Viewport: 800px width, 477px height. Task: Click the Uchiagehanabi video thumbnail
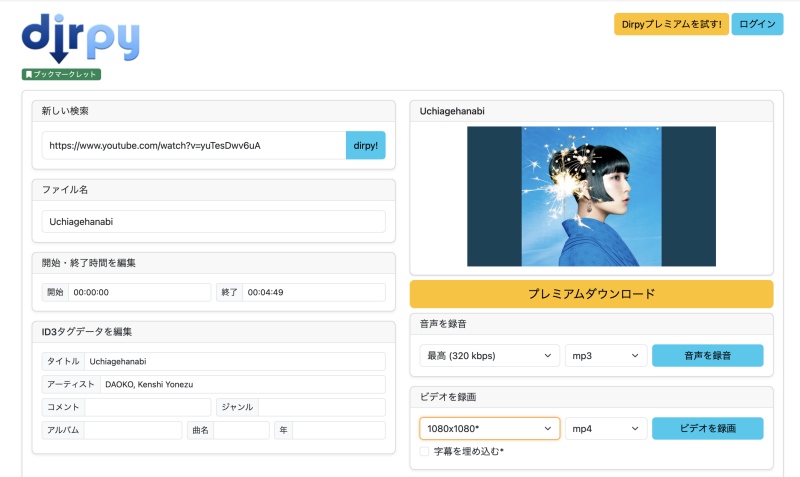pos(591,196)
